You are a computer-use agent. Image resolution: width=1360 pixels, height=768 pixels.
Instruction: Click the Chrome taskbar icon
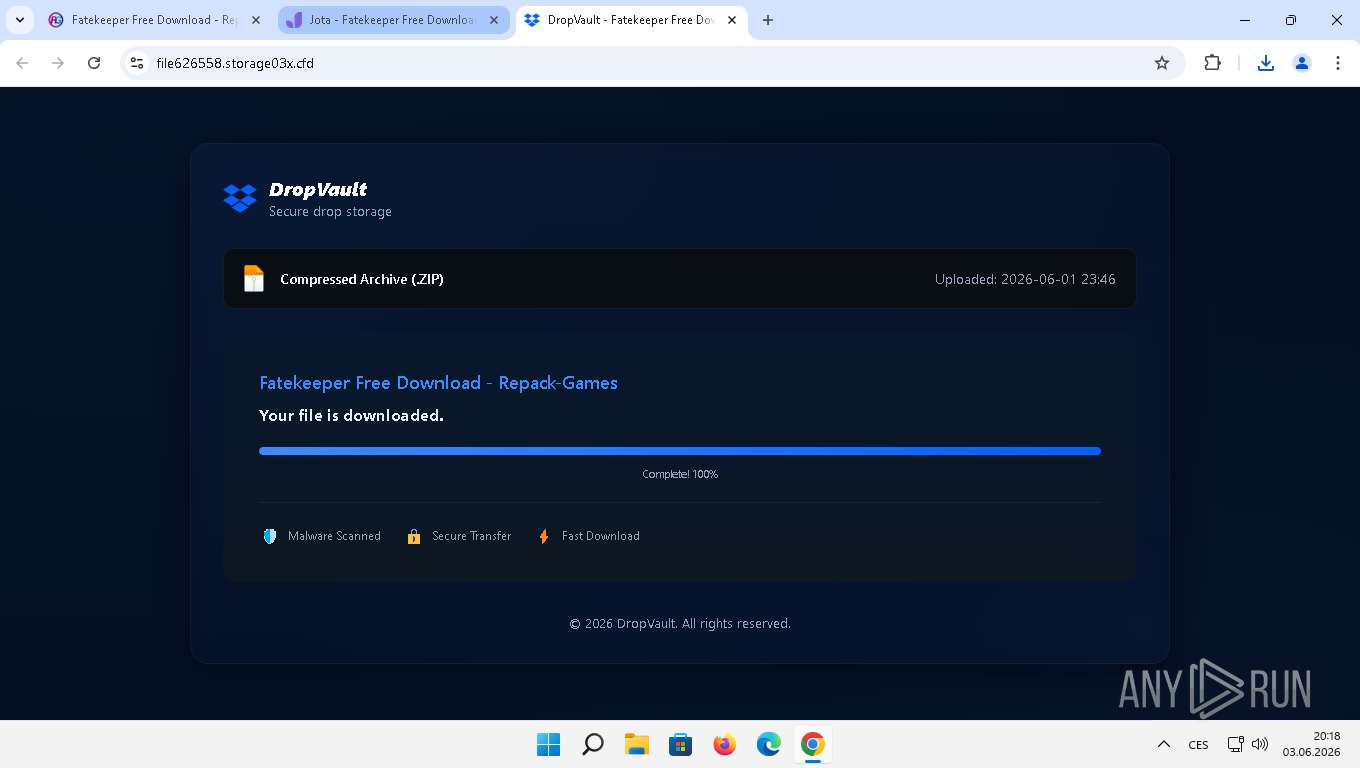(x=812, y=744)
